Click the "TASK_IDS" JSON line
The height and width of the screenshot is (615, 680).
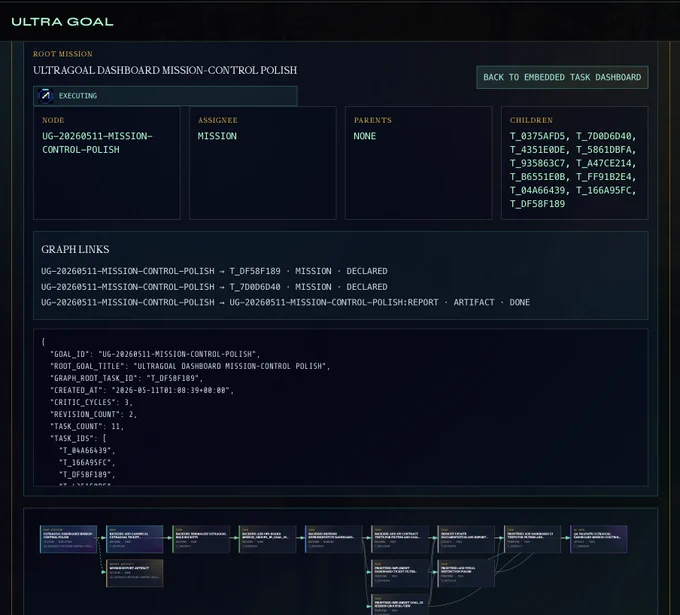(x=78, y=438)
